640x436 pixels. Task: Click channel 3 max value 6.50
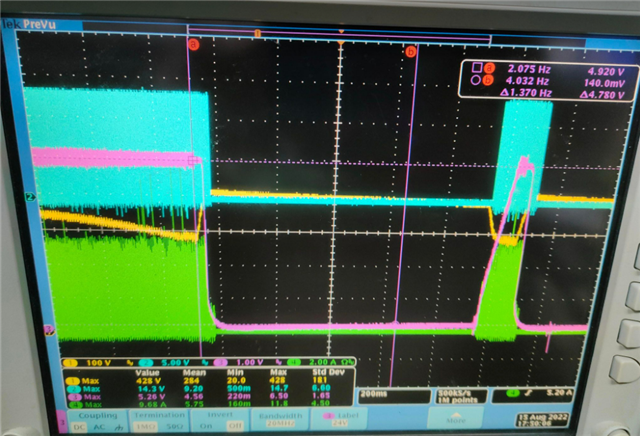pos(280,396)
